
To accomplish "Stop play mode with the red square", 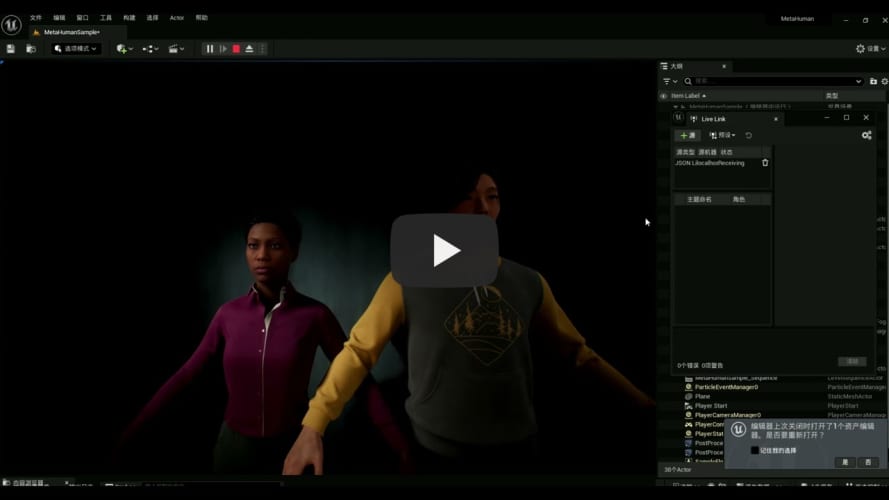I will (236, 49).
